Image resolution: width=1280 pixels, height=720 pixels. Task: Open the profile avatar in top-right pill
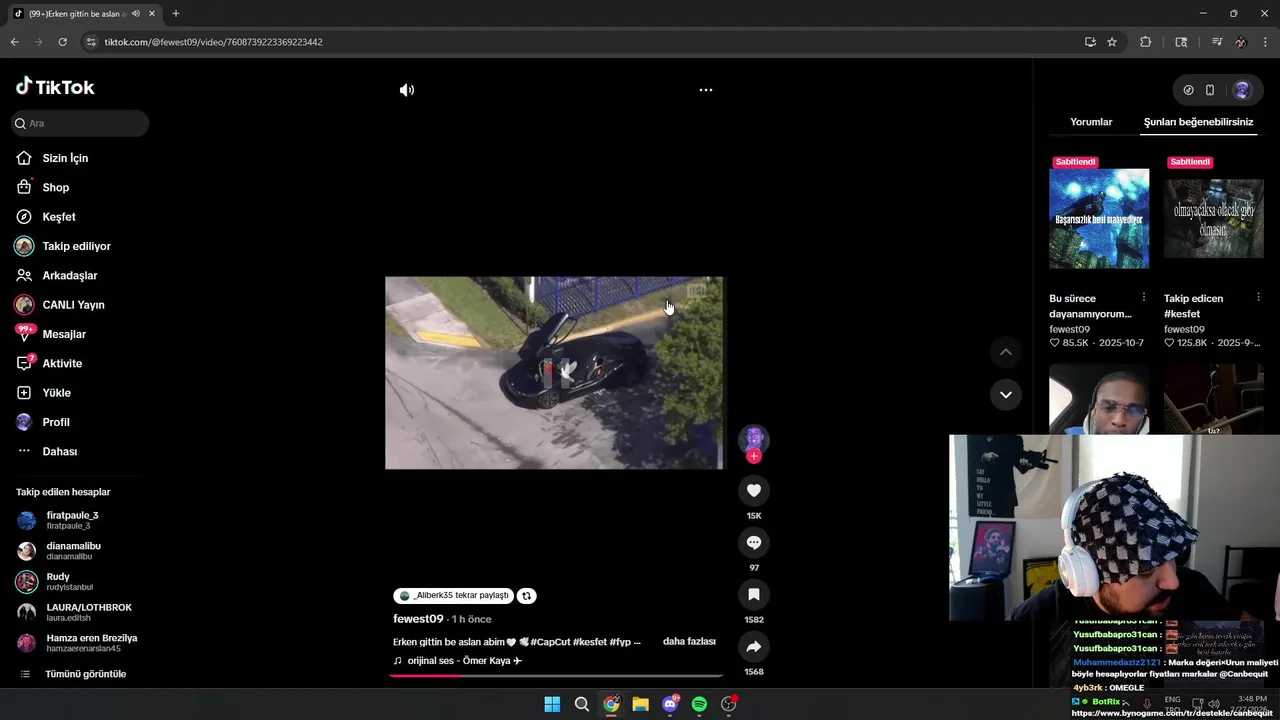coord(1242,90)
